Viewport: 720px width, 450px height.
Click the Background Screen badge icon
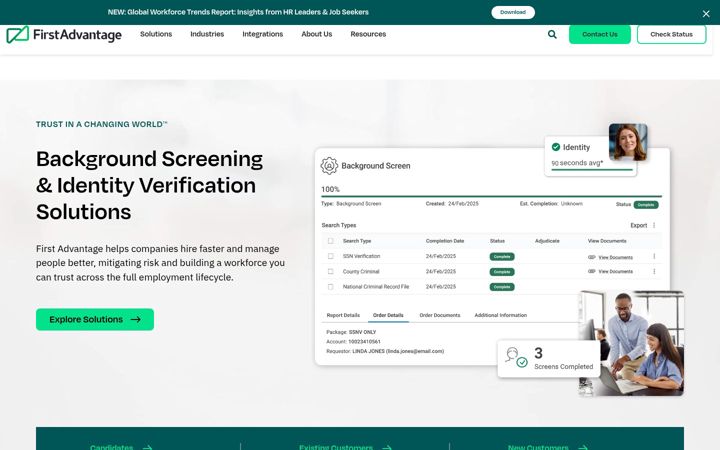(329, 166)
